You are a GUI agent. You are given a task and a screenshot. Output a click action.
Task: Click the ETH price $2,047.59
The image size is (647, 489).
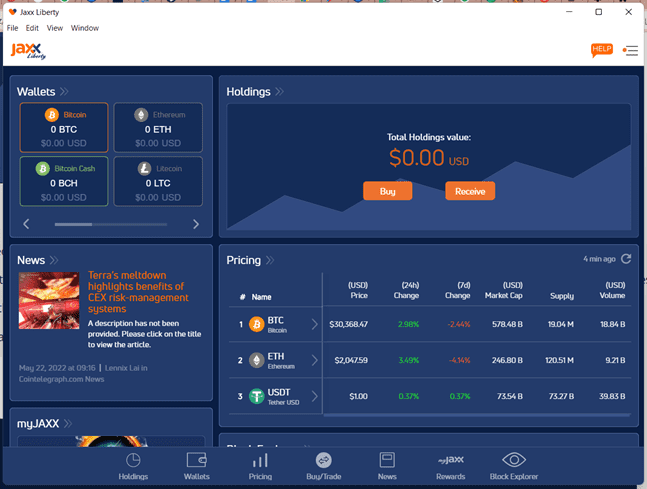point(351,360)
